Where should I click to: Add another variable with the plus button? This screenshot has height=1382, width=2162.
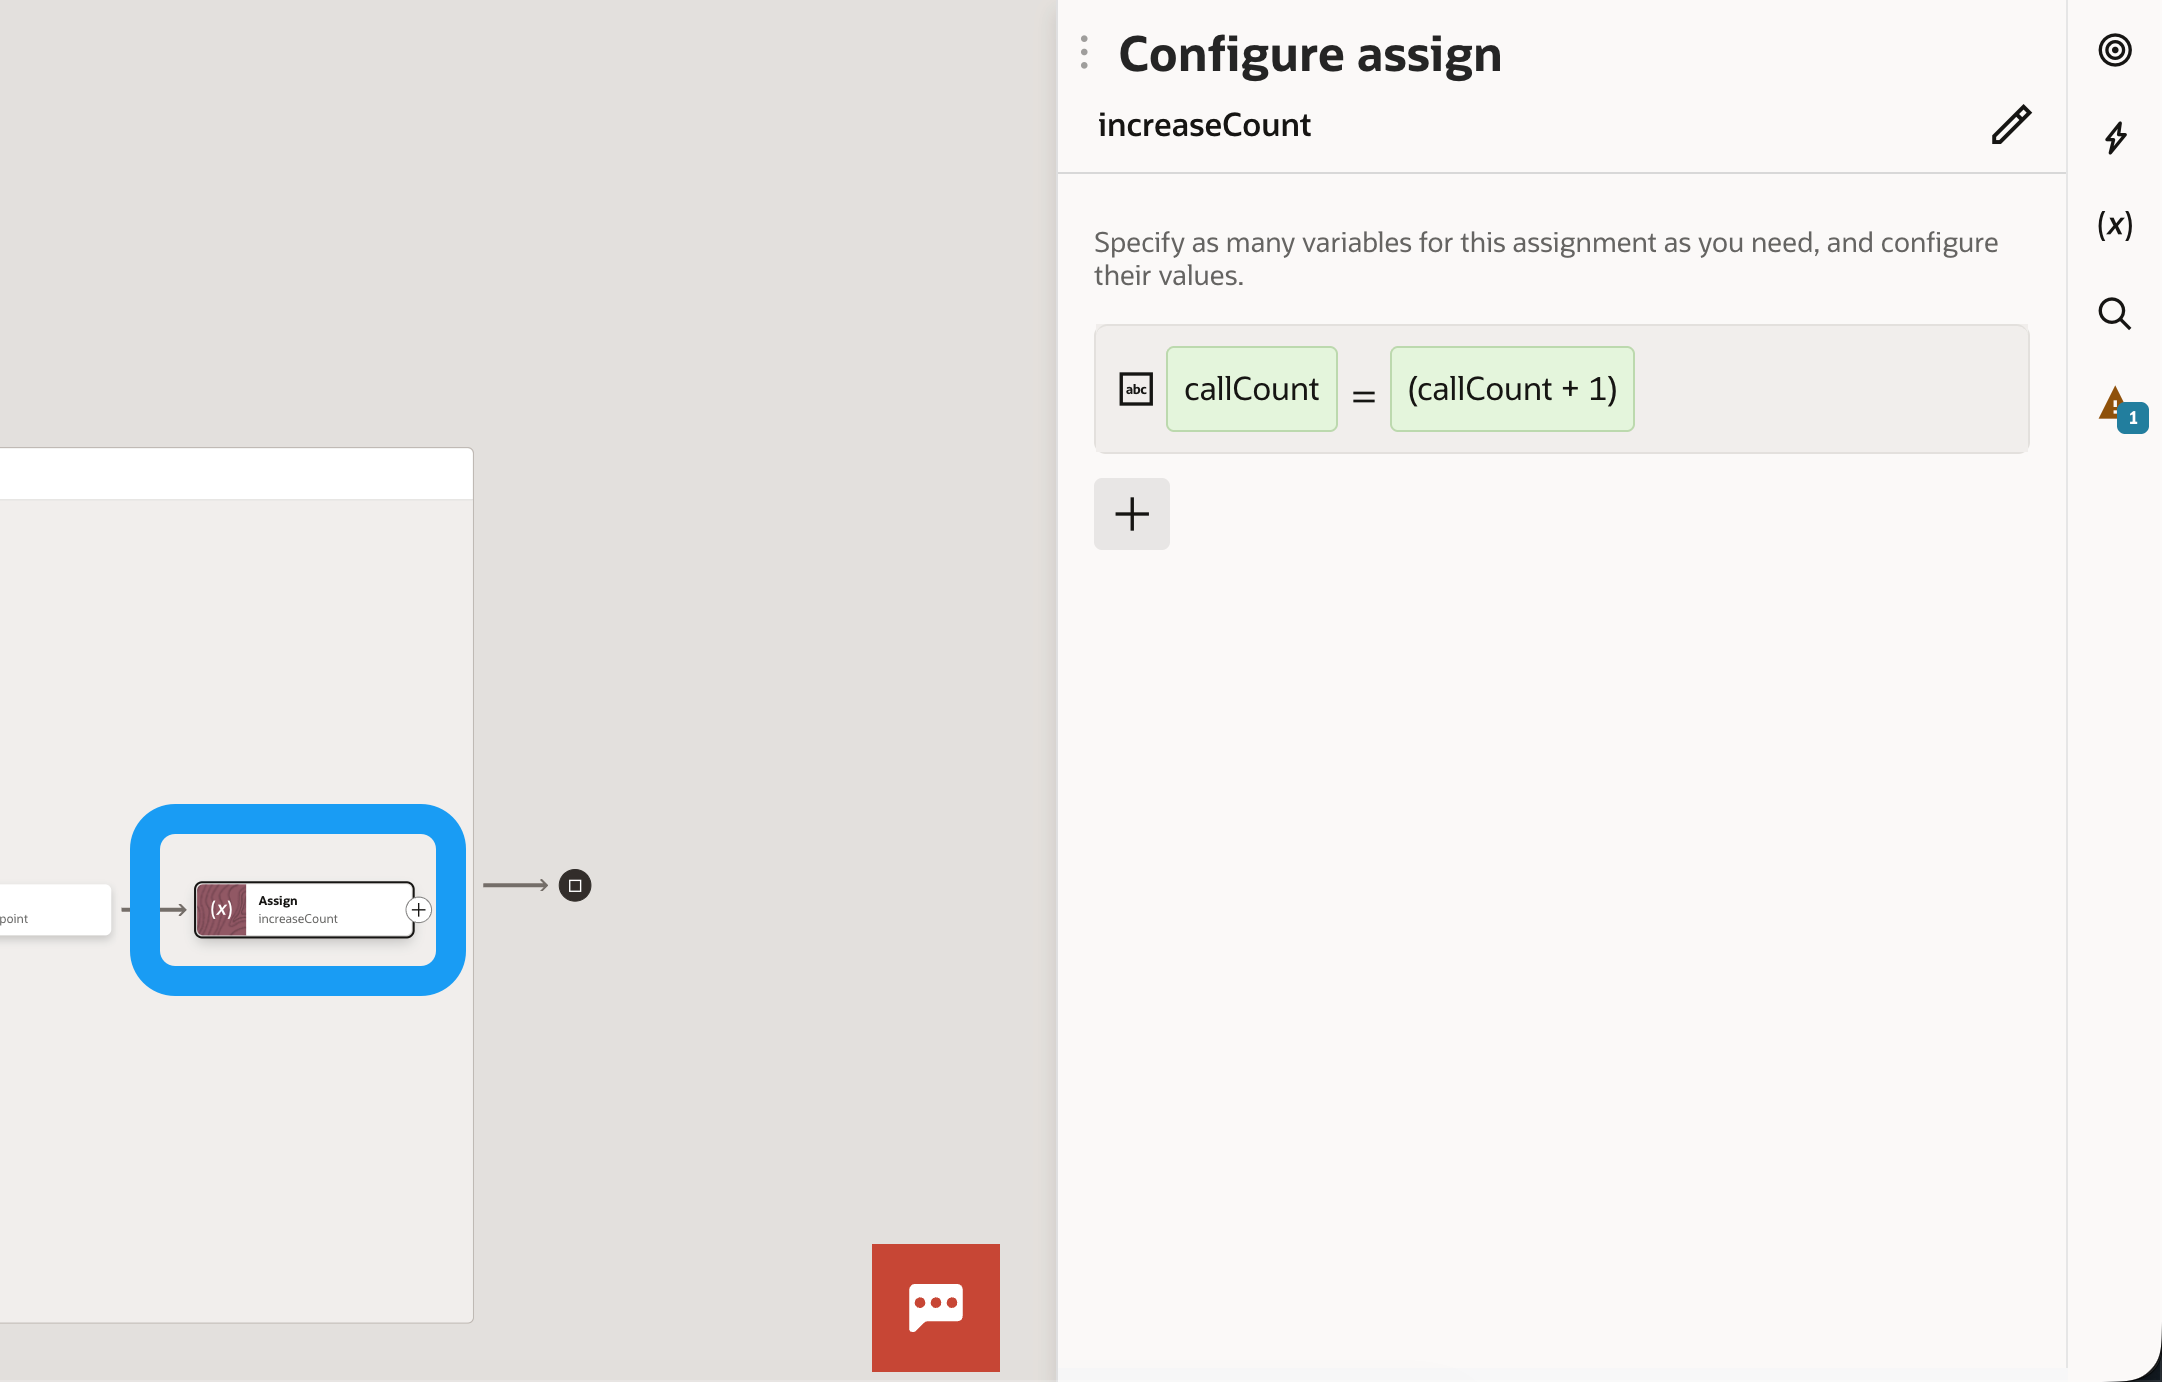(x=1131, y=514)
